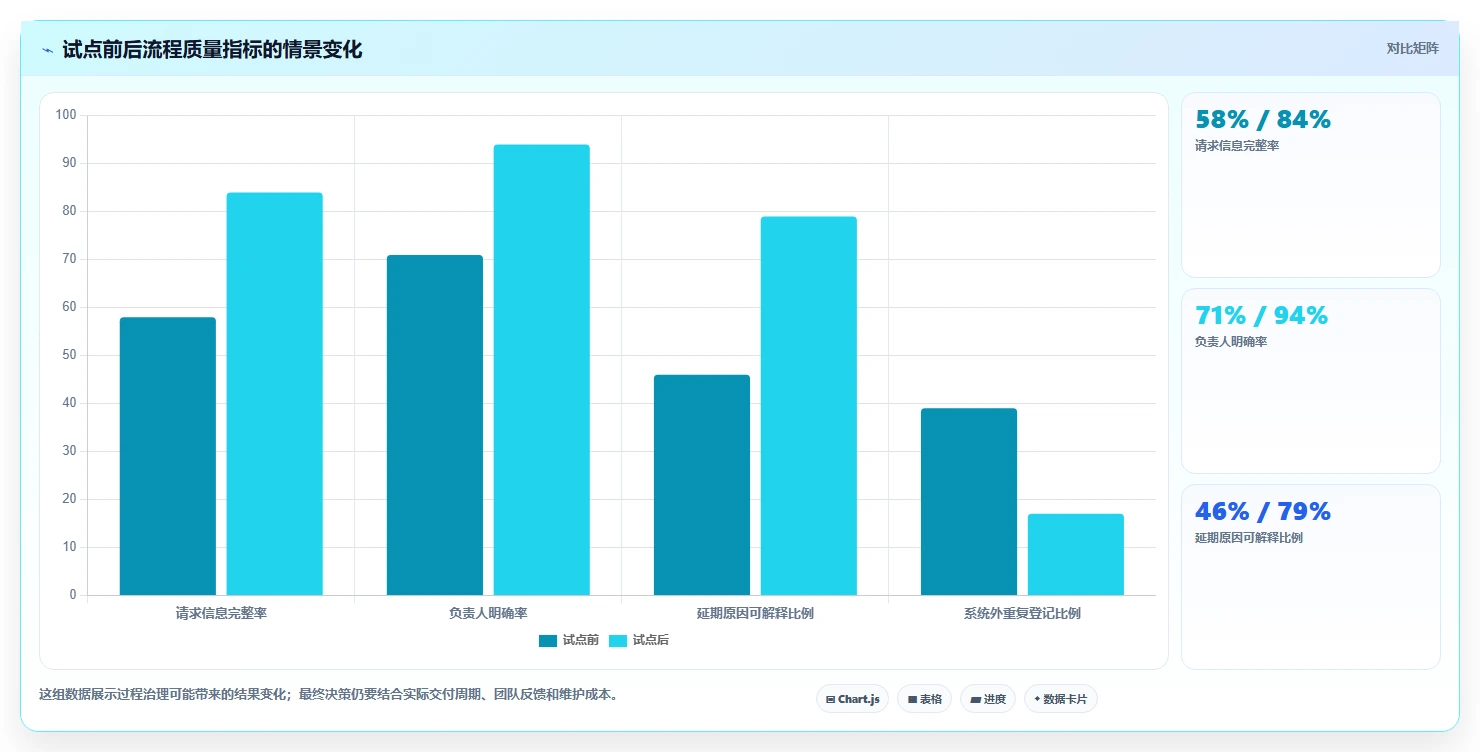This screenshot has width=1480, height=752.
Task: Click the 进度 chip
Action: (x=988, y=699)
